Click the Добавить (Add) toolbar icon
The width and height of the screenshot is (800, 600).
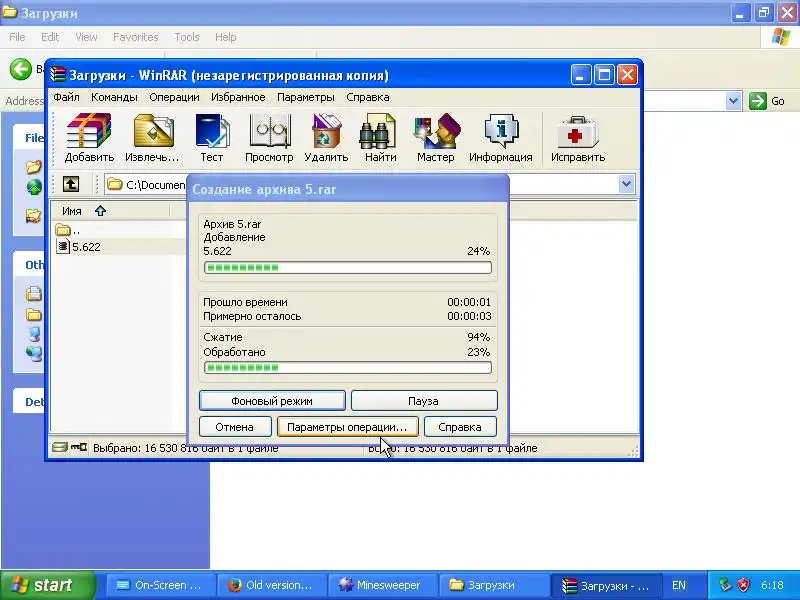(x=89, y=138)
